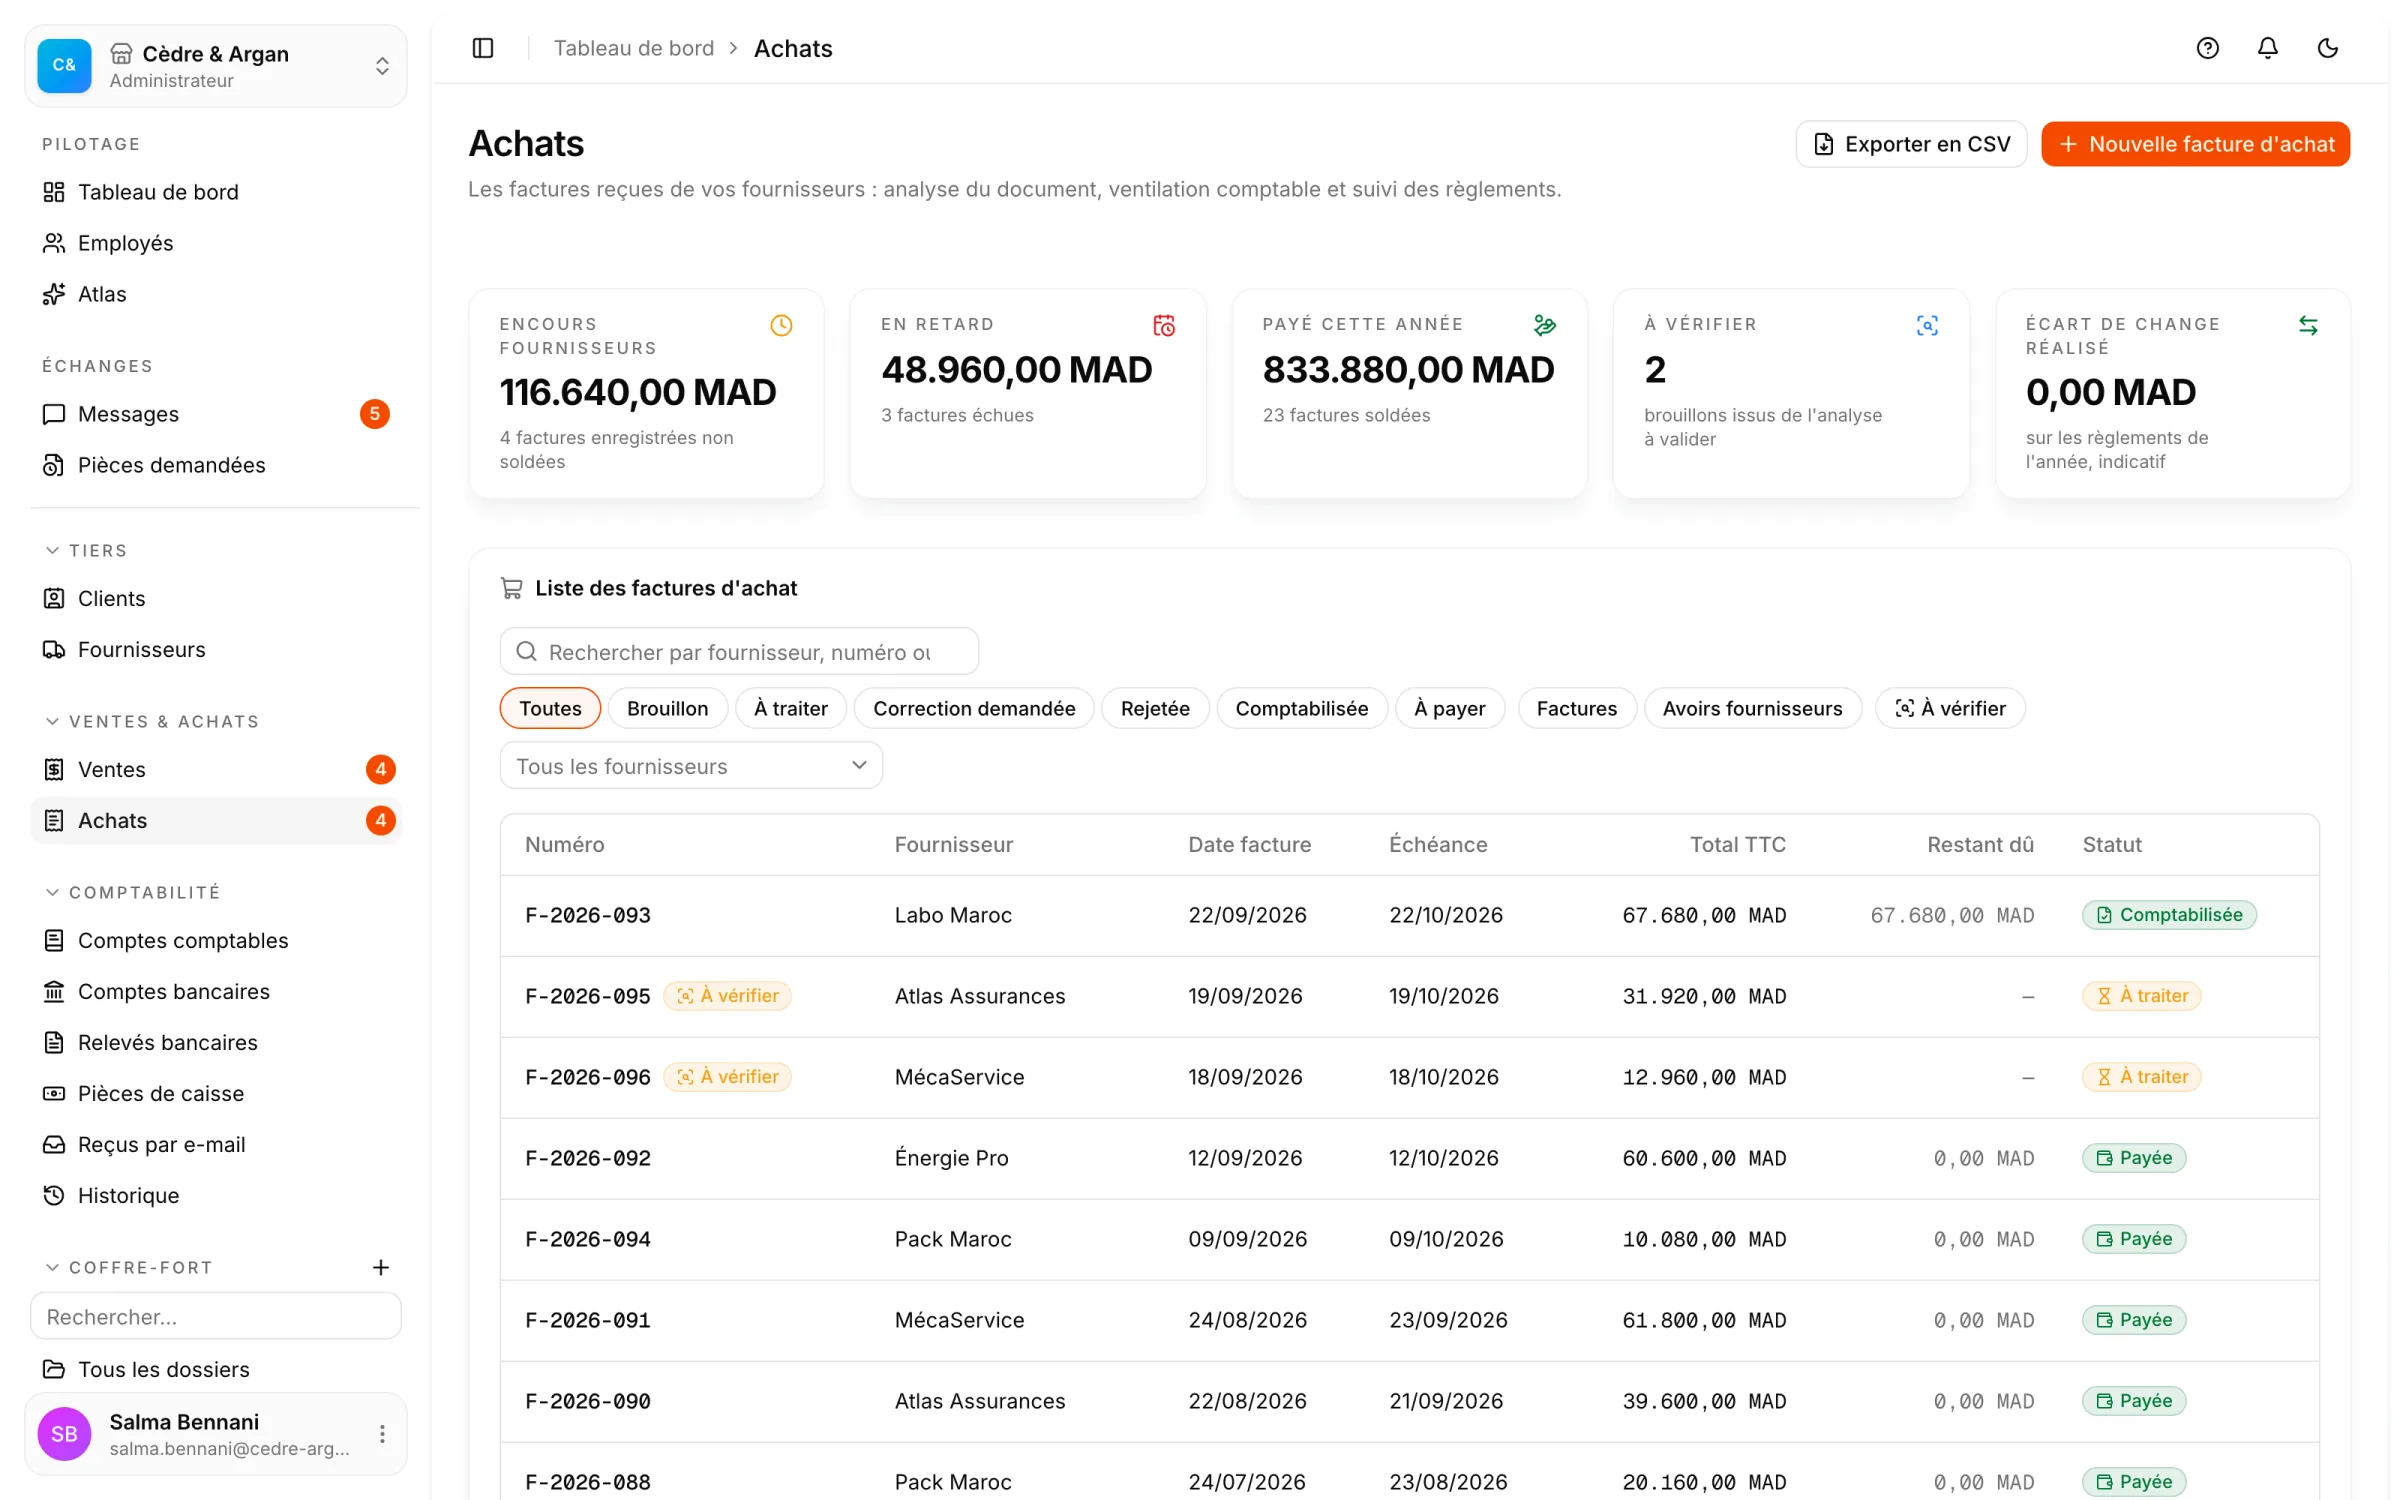This screenshot has height=1500, width=2400.
Task: Click the Reçus par e-mail inbox icon
Action: (x=54, y=1144)
